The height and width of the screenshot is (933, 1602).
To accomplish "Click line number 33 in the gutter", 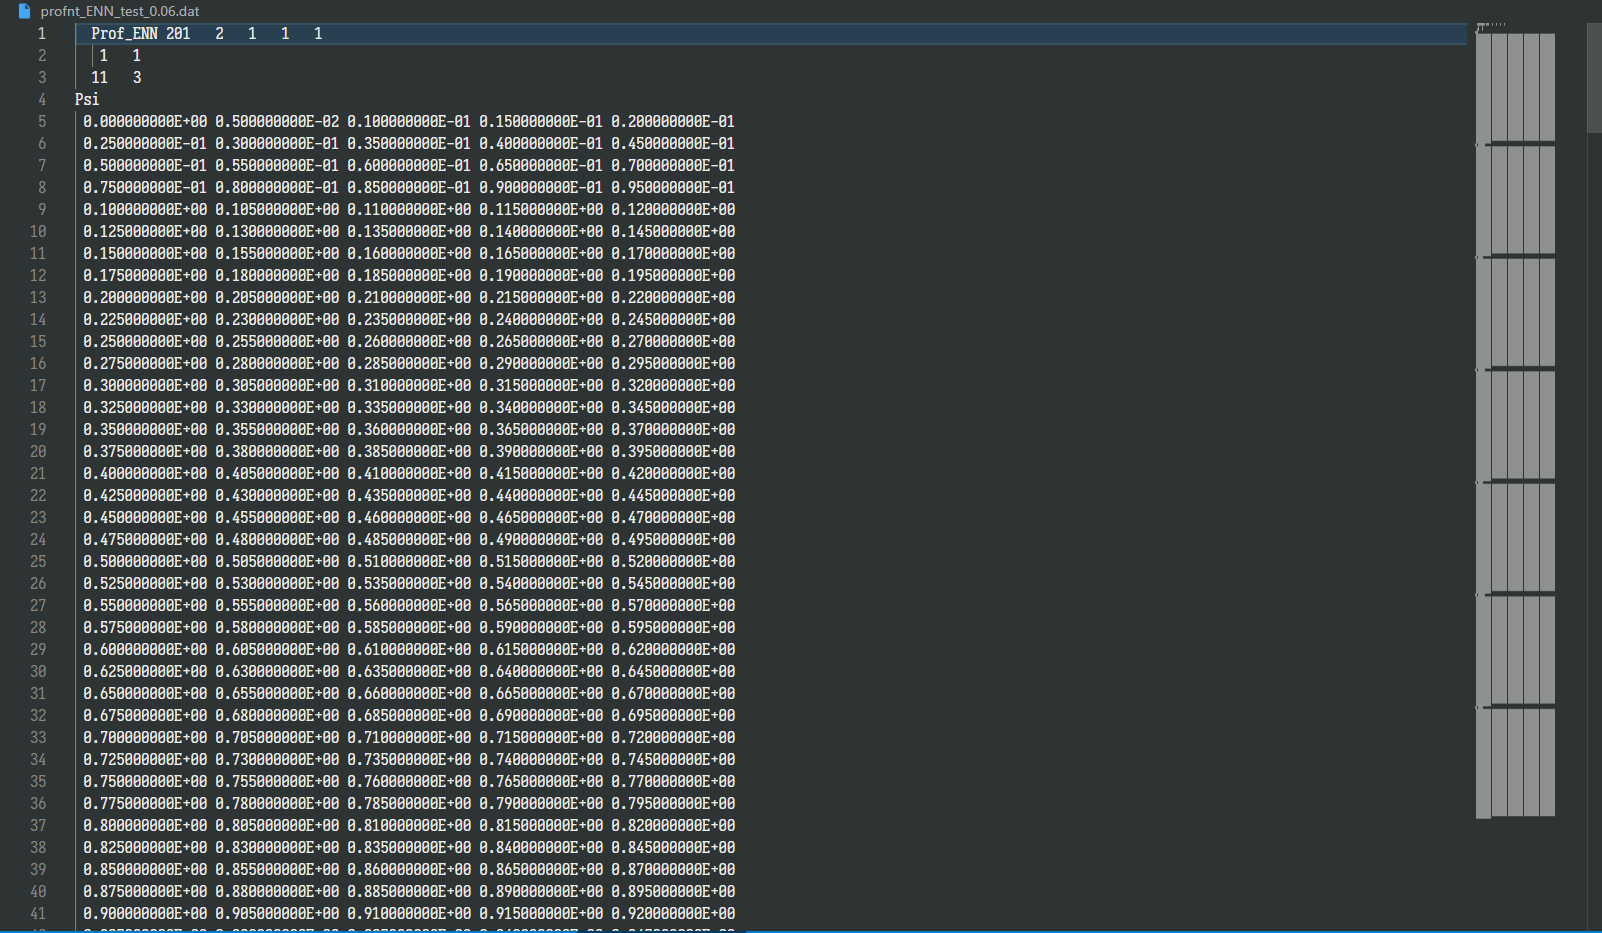I will click(x=38, y=738).
